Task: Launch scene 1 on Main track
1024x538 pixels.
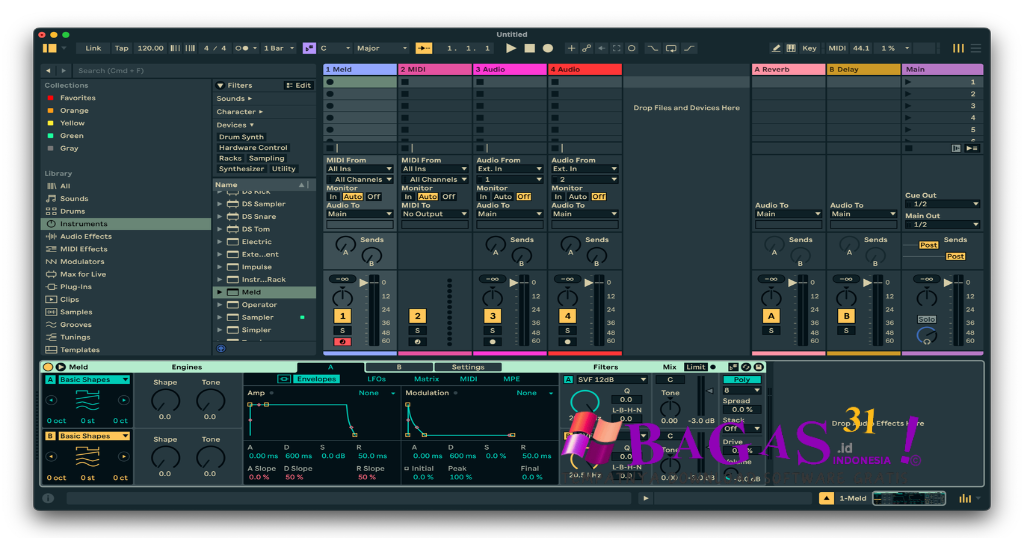Action: [908, 82]
